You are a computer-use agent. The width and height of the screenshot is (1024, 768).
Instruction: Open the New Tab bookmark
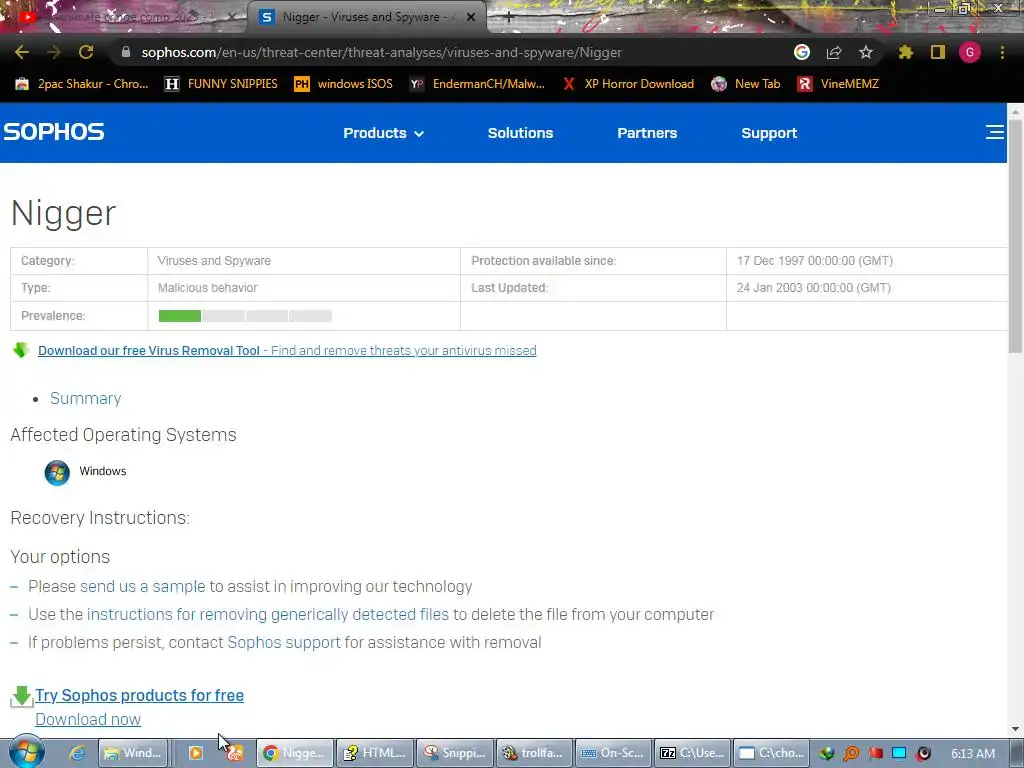tap(746, 84)
